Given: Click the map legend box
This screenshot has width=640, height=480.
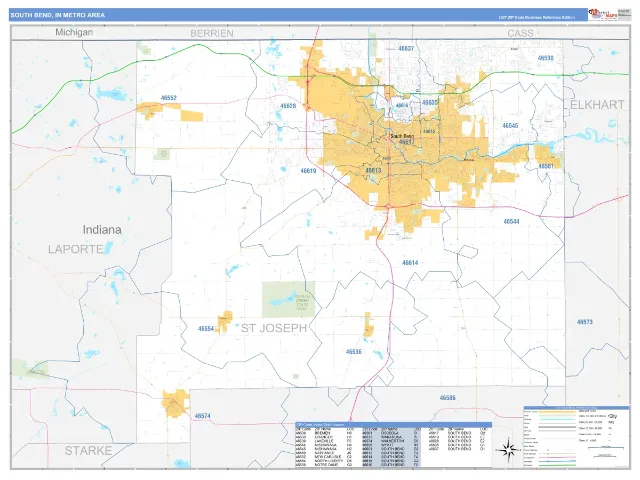Looking at the screenshot, I should (576, 437).
